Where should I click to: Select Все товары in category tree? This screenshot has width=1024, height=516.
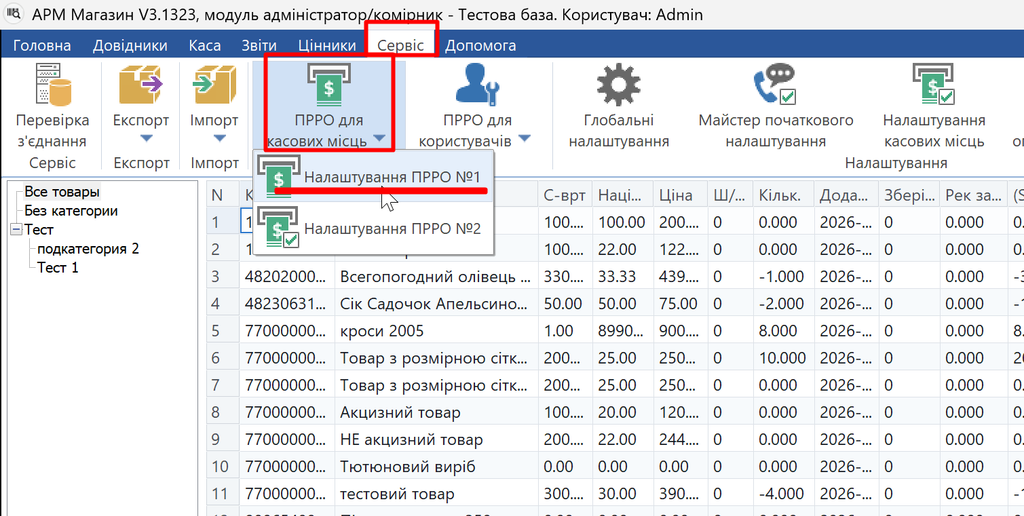click(62, 192)
